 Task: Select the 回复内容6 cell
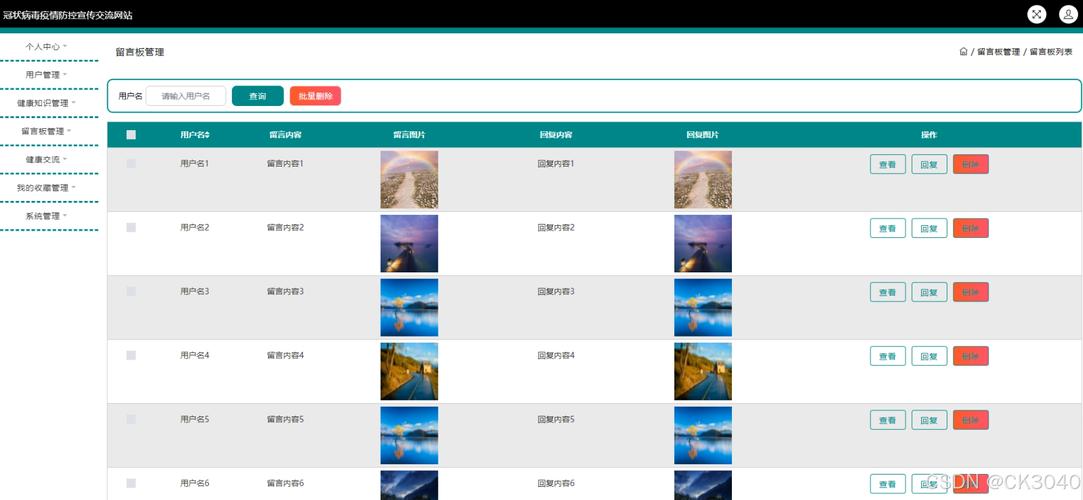tap(556, 483)
